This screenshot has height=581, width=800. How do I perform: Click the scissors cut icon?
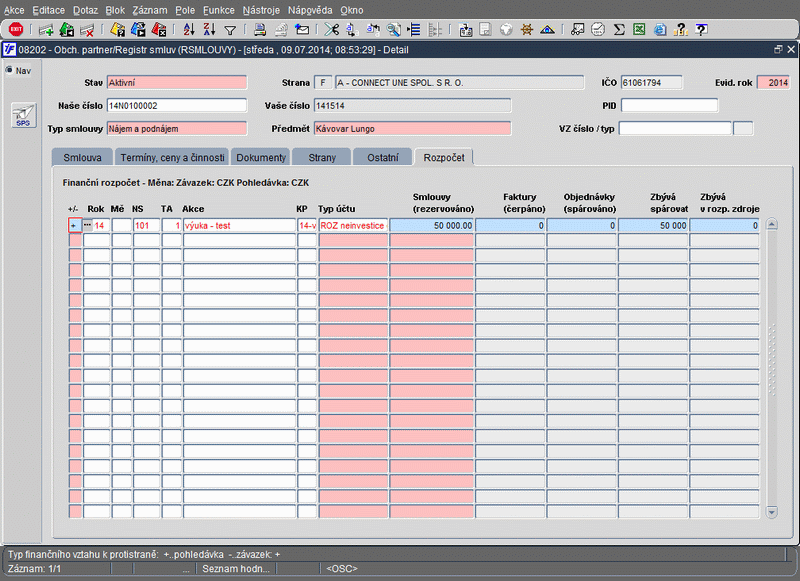tap(331, 30)
